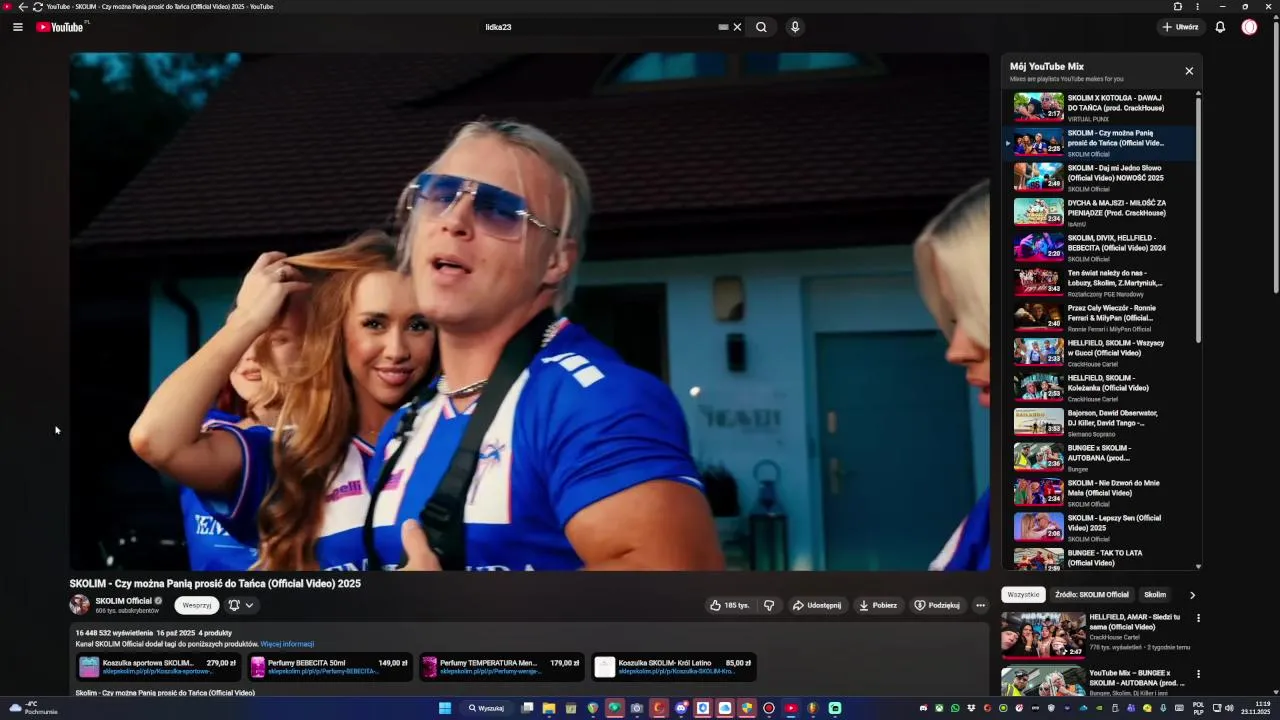Play SKOLIM, DIVIX, HELLFIELD - BEBECITA
This screenshot has width=1280, height=720.
pyautogui.click(x=1098, y=248)
